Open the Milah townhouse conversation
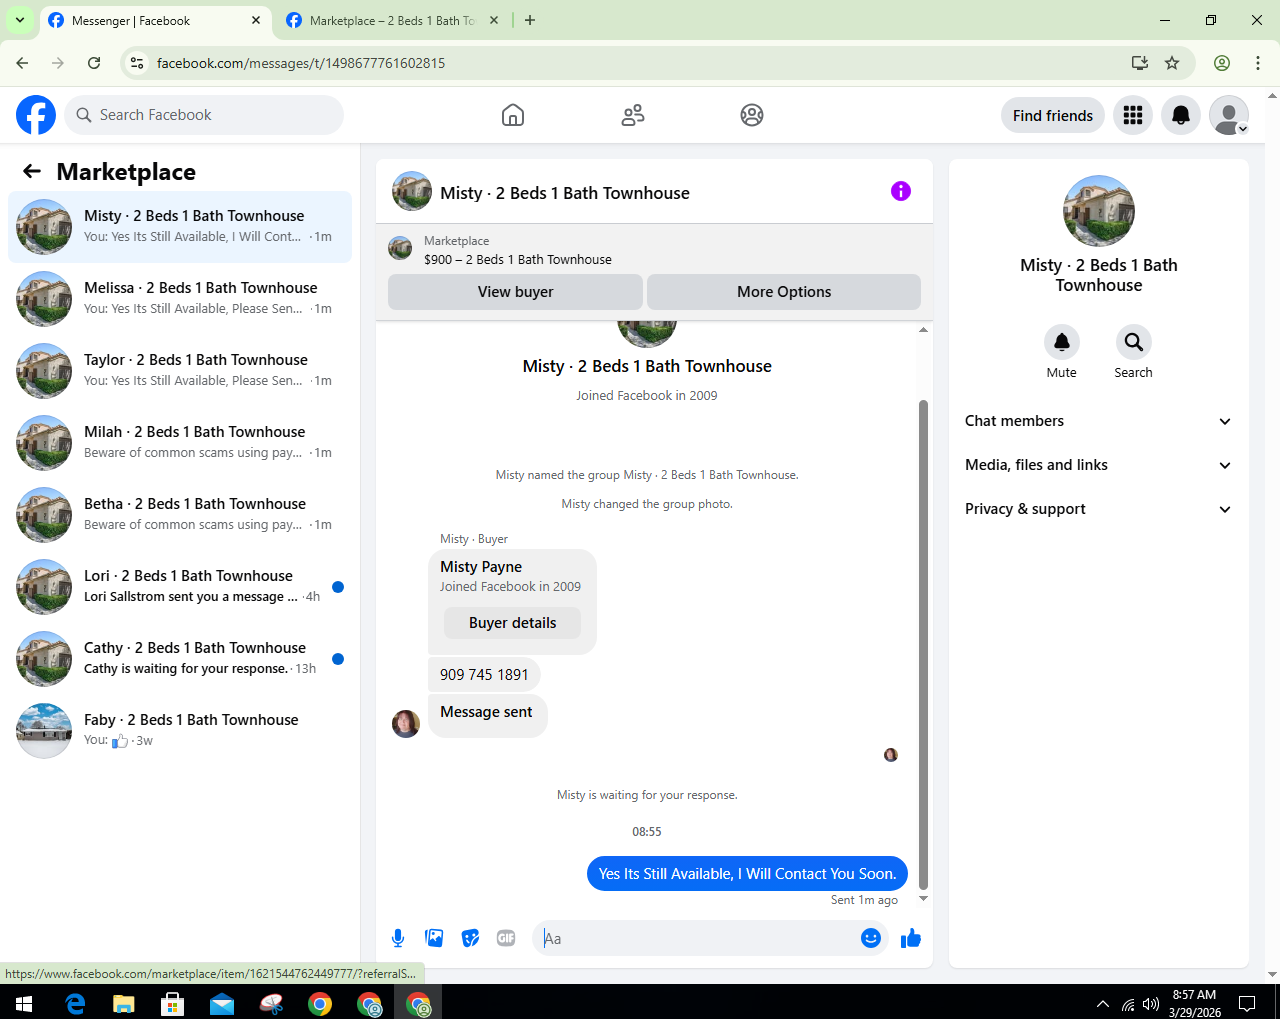This screenshot has width=1280, height=1019. pos(180,442)
